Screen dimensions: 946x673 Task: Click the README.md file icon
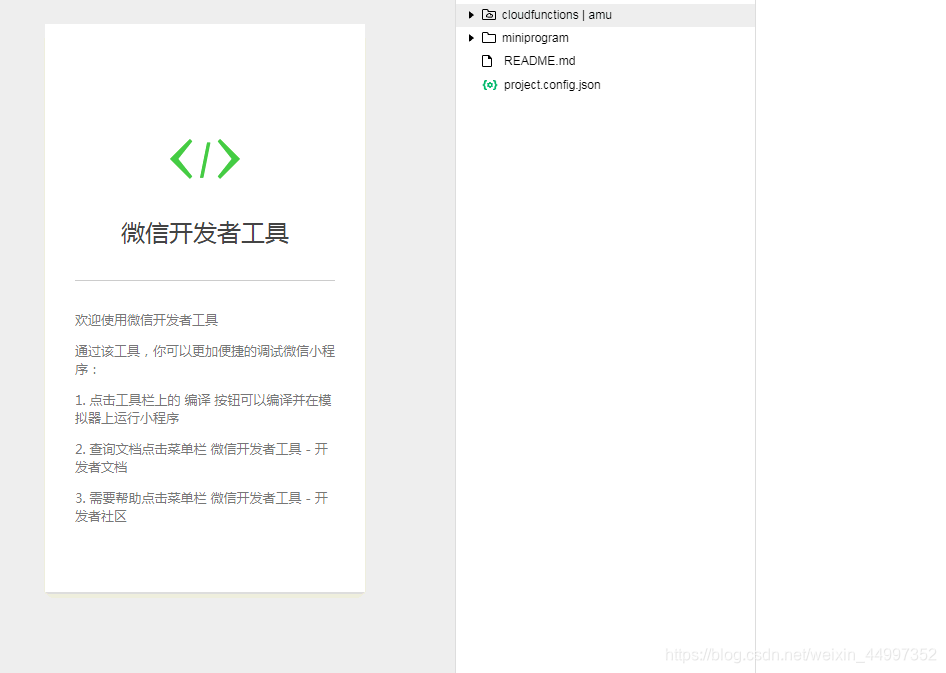pos(487,61)
